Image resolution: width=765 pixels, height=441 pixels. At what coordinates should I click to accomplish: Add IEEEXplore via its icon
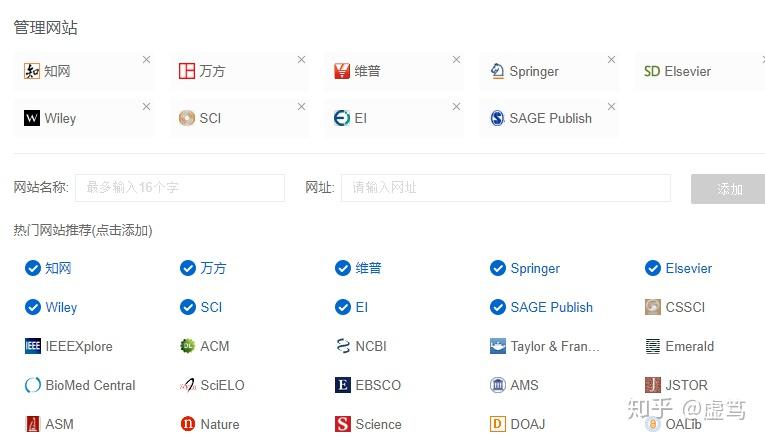(33, 346)
